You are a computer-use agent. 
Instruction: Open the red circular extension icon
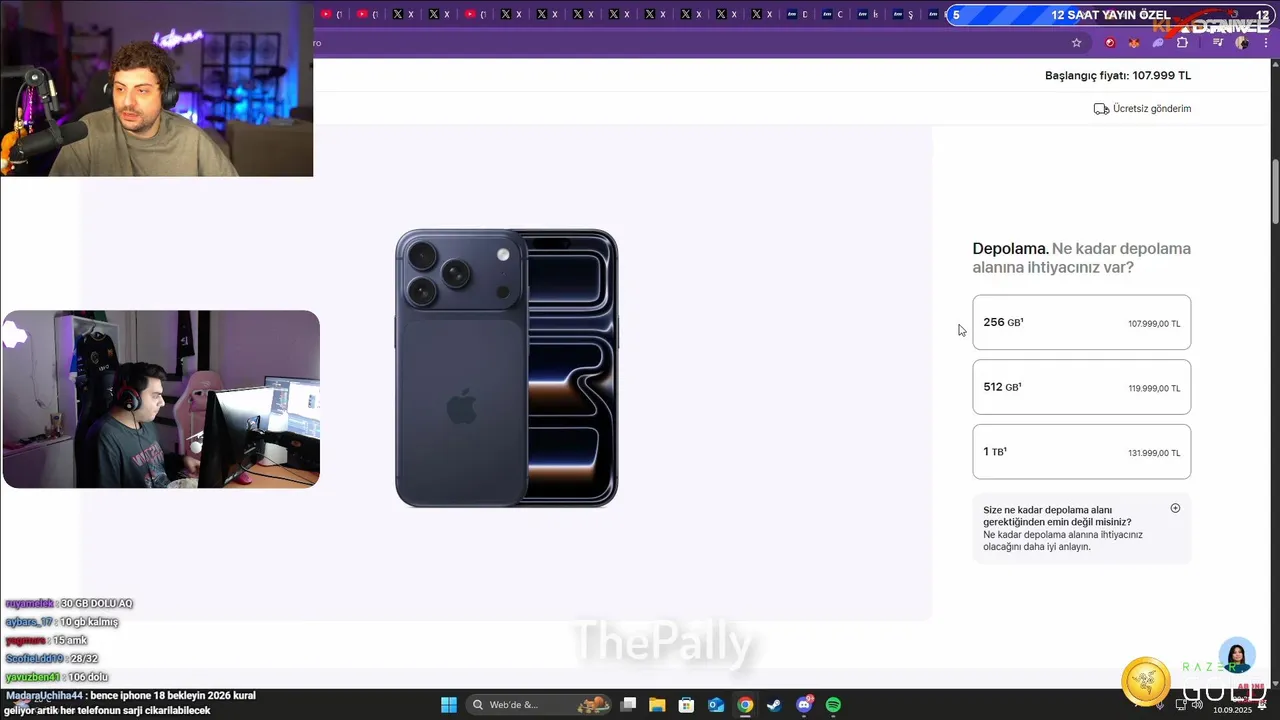(1110, 43)
